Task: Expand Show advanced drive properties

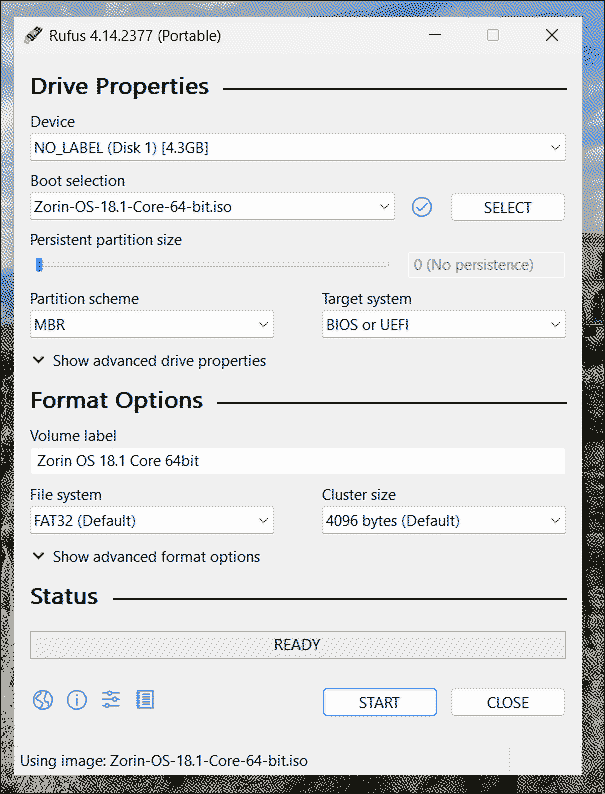Action: click(x=149, y=361)
